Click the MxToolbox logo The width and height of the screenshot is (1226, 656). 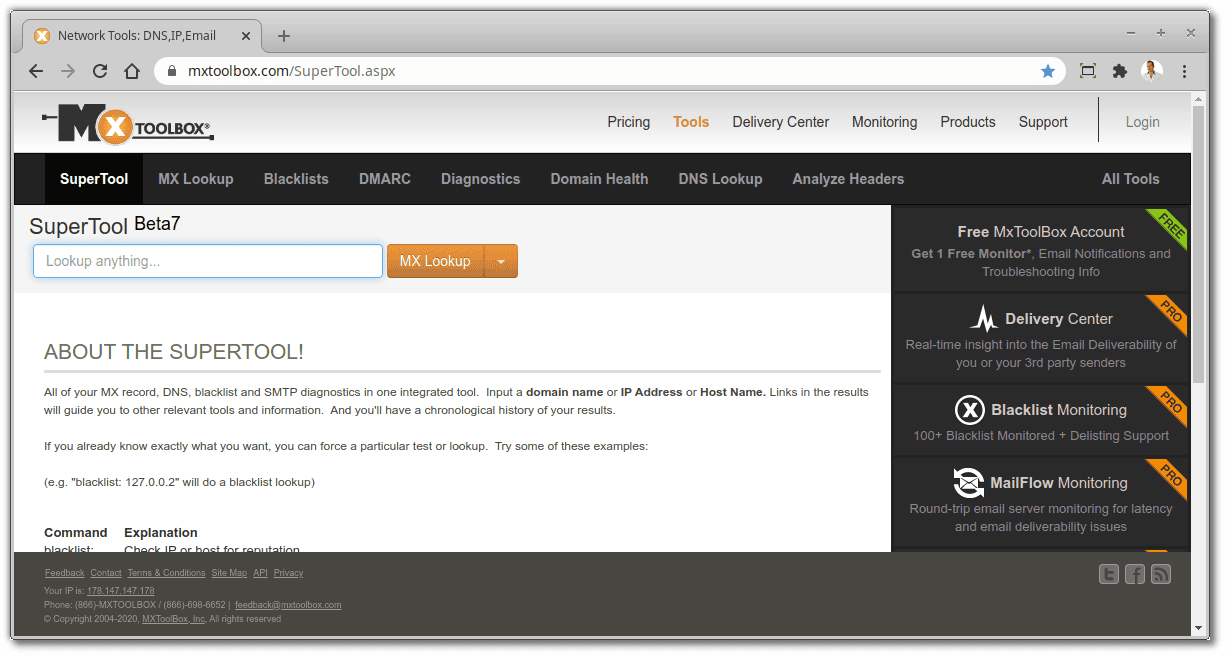[128, 123]
